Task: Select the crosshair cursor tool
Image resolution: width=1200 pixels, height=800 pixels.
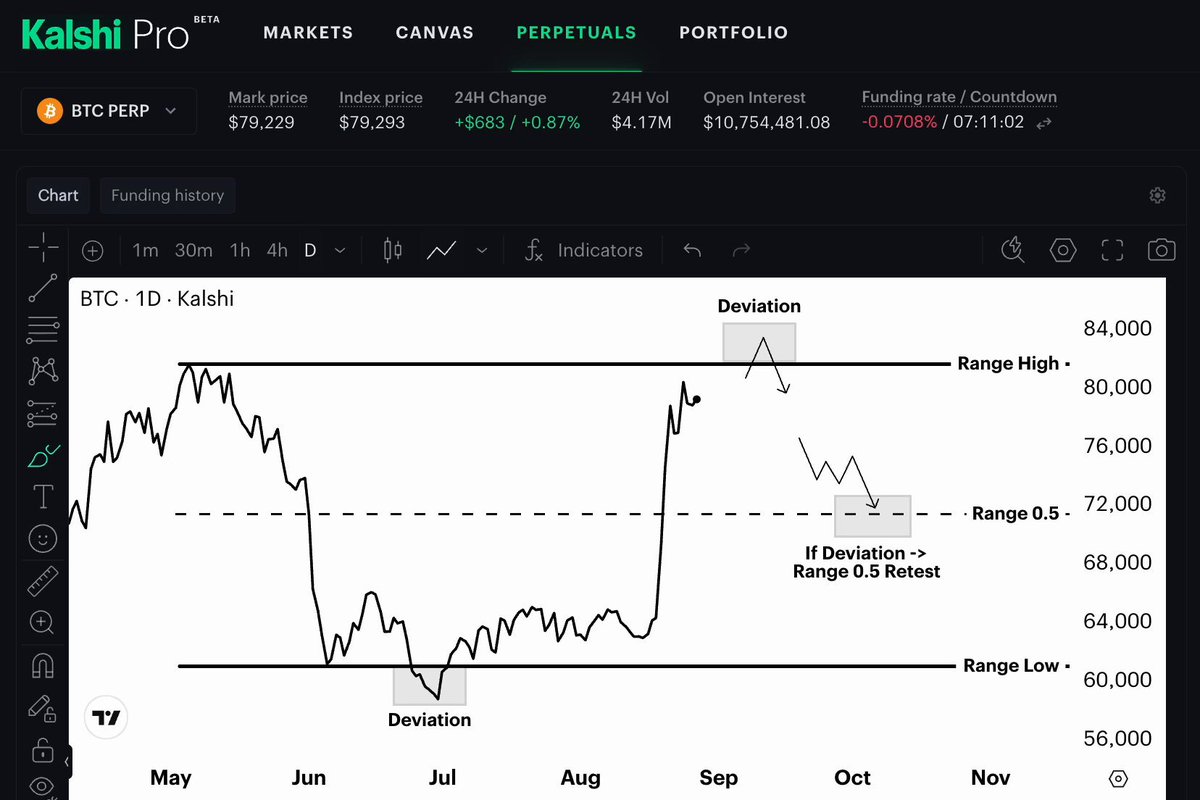Action: coord(42,247)
